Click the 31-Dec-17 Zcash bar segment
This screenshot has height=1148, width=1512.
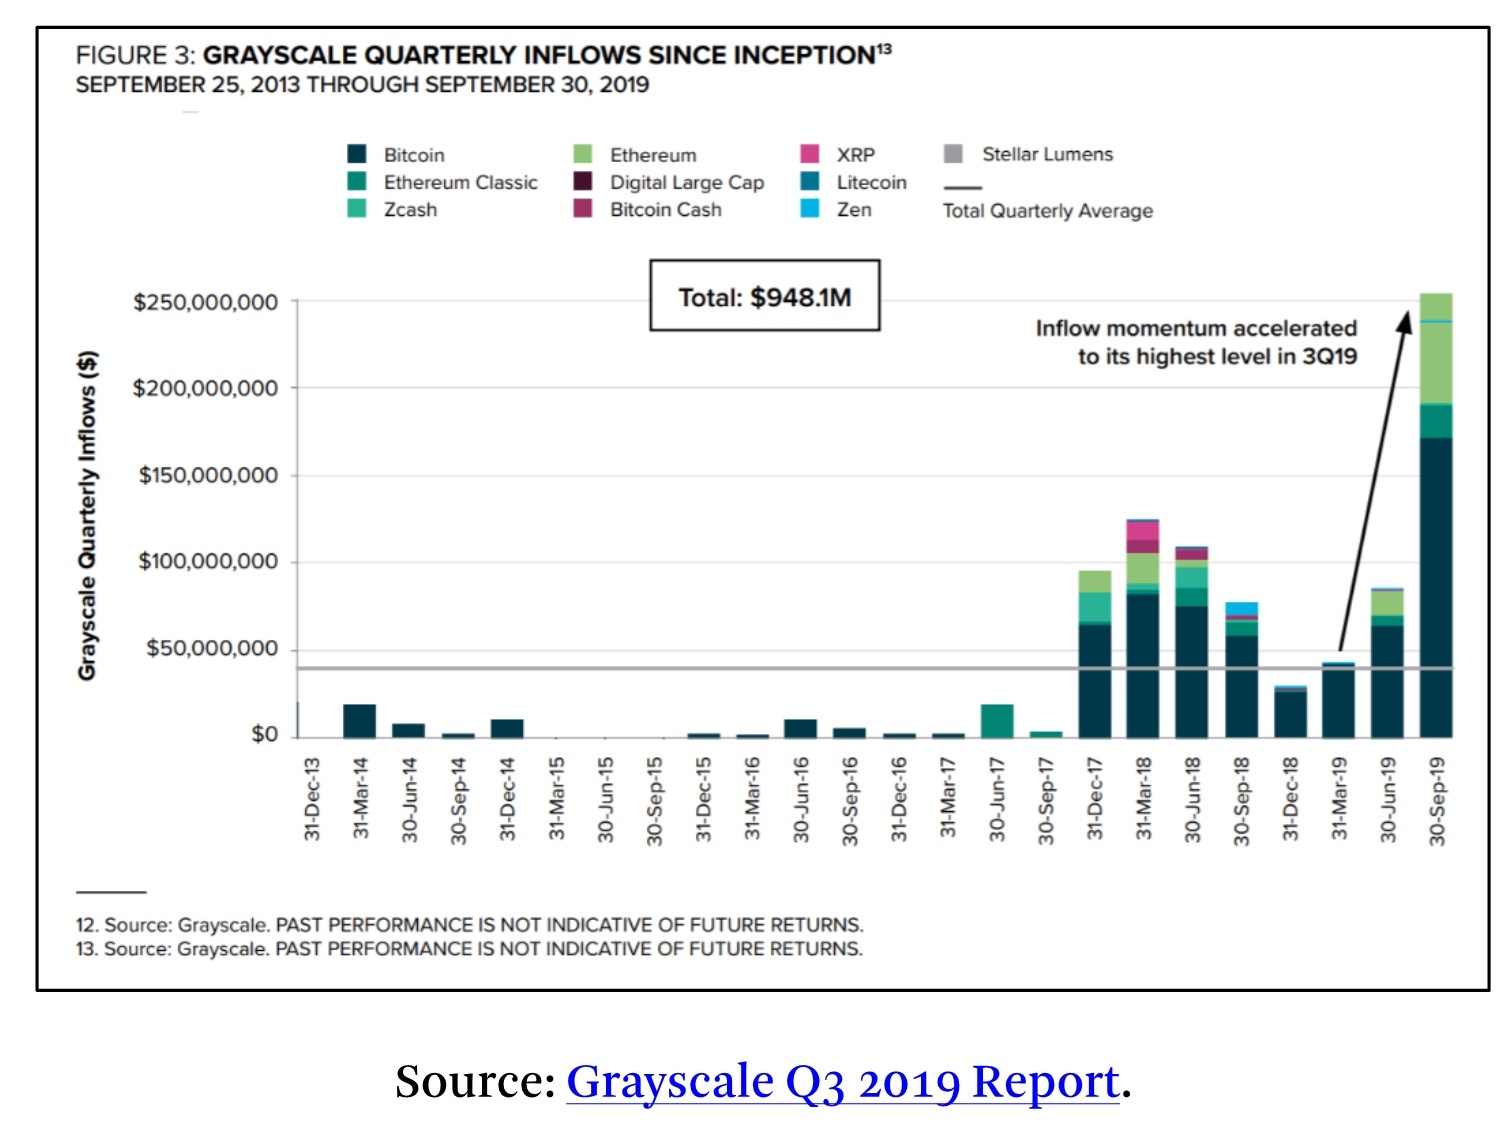tap(1095, 606)
